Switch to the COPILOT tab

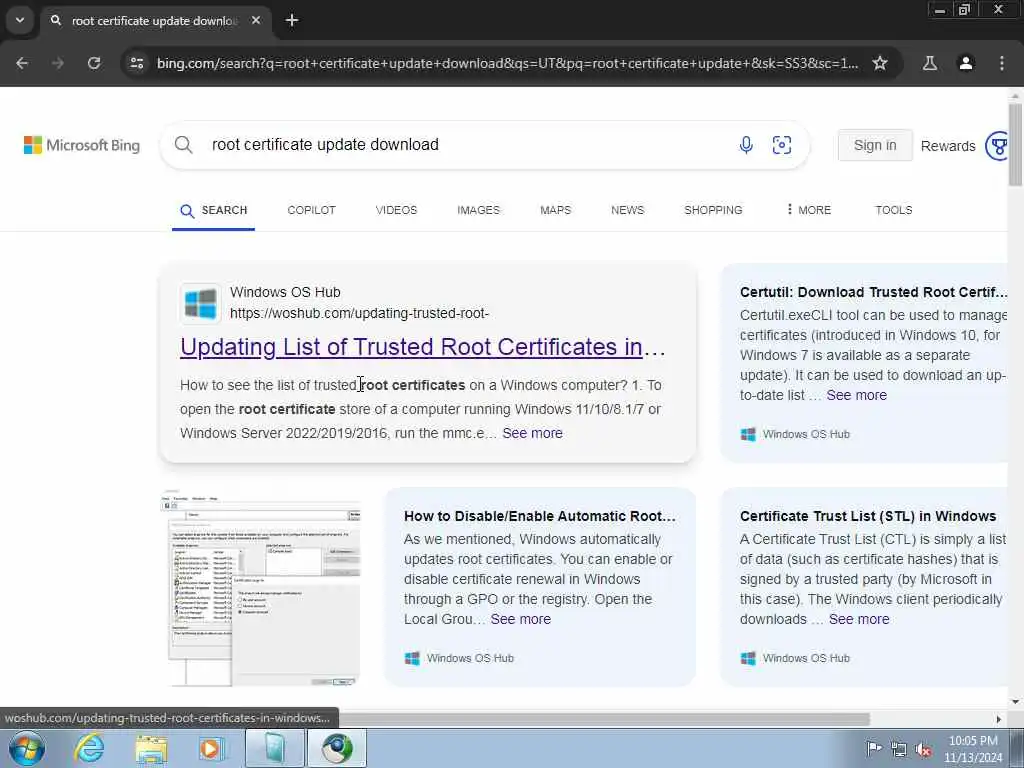(x=312, y=210)
